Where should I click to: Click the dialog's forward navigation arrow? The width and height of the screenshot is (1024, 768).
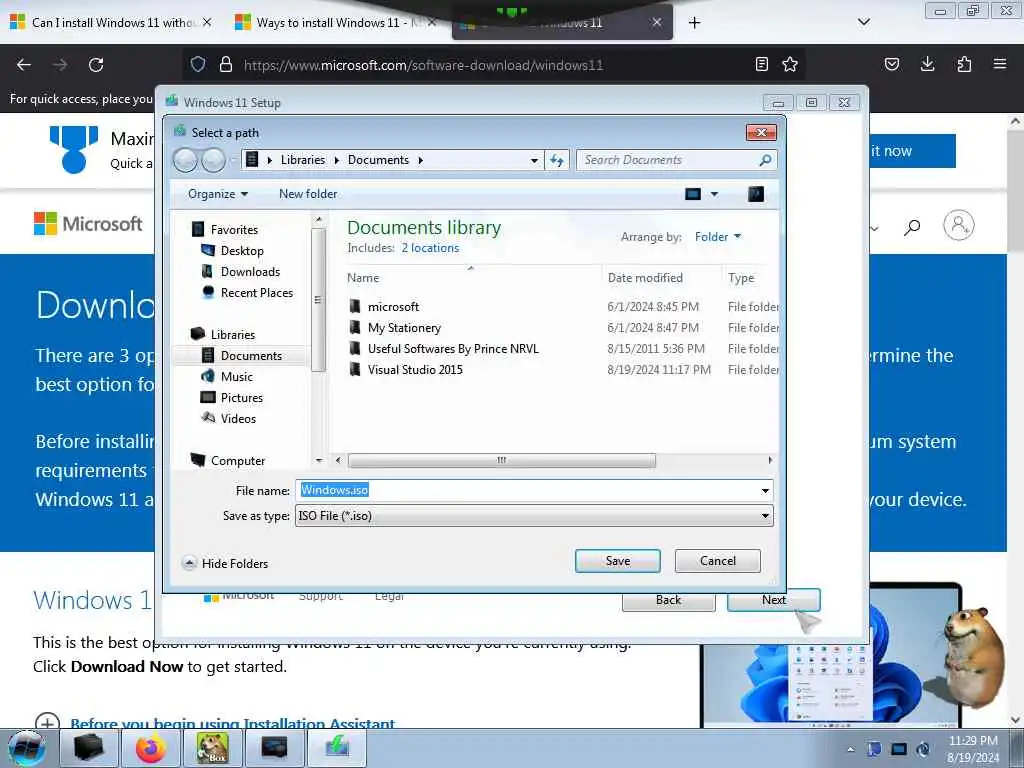(213, 160)
